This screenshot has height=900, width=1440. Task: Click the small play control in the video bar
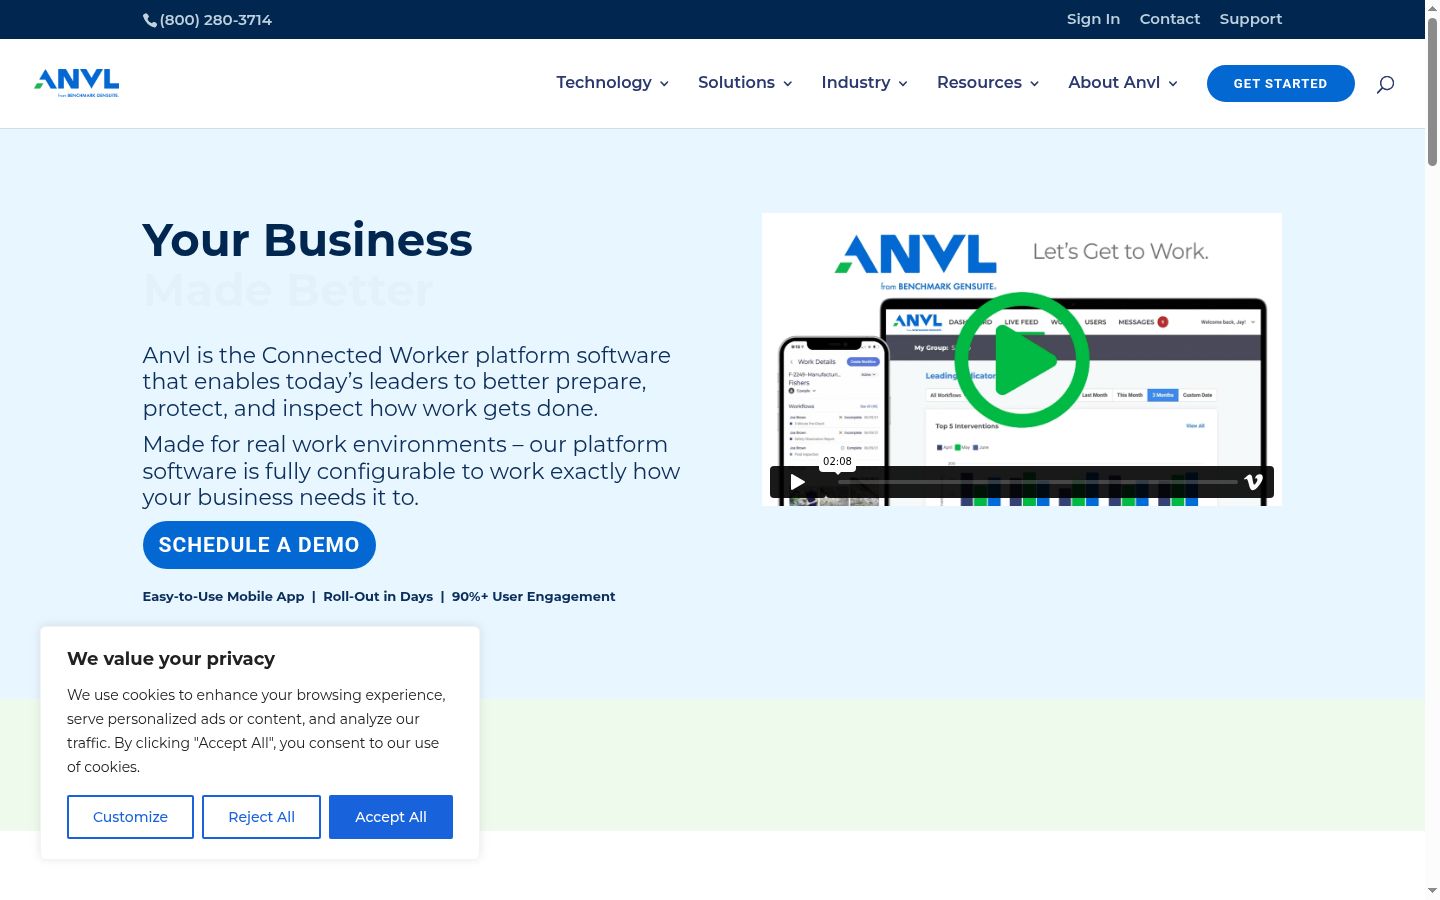click(797, 482)
